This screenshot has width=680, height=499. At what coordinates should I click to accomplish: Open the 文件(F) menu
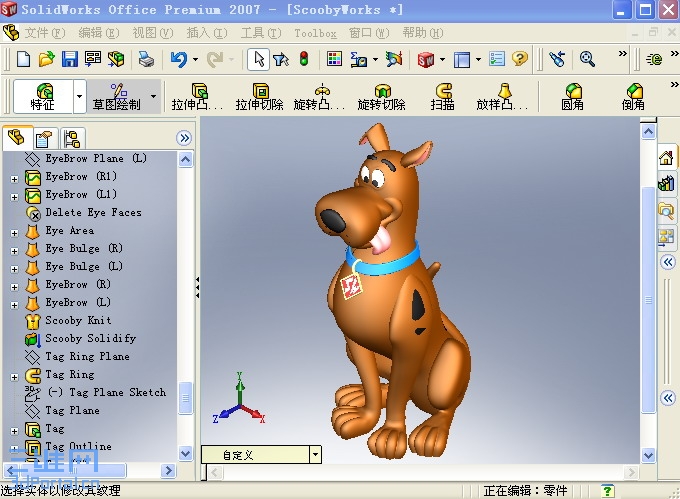pyautogui.click(x=45, y=33)
